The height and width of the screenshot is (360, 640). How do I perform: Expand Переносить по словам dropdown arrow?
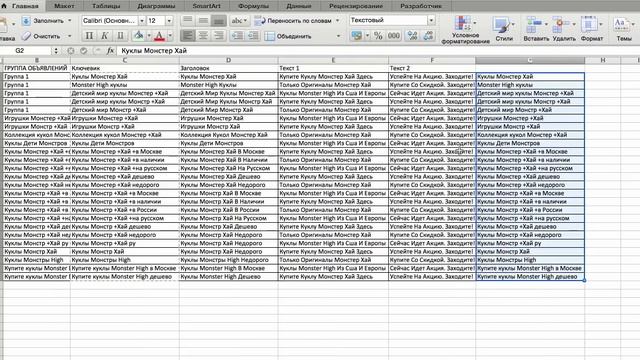(x=338, y=20)
